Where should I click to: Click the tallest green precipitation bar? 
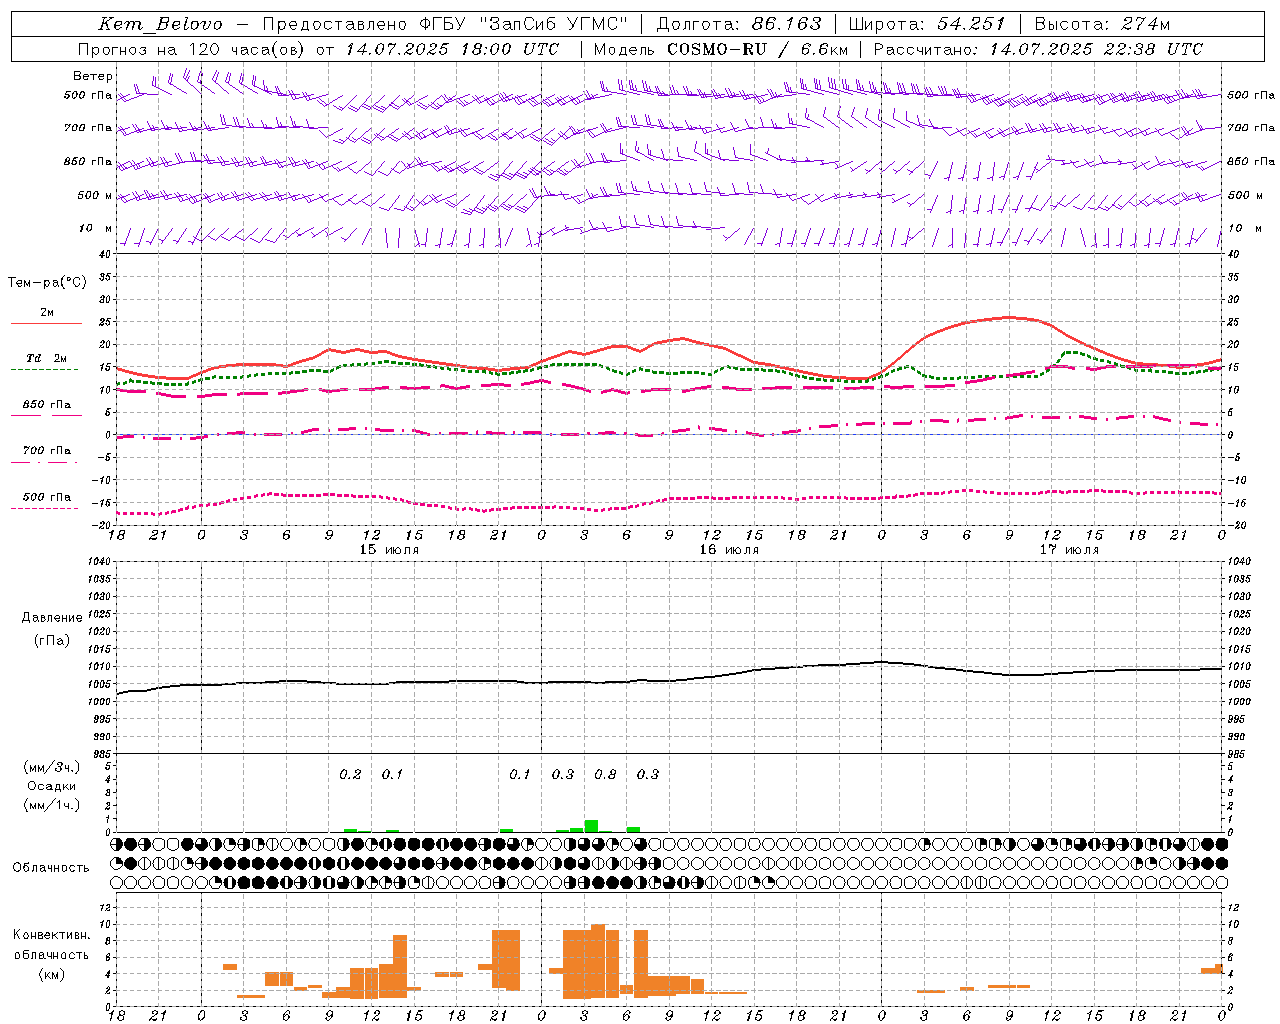click(x=591, y=826)
